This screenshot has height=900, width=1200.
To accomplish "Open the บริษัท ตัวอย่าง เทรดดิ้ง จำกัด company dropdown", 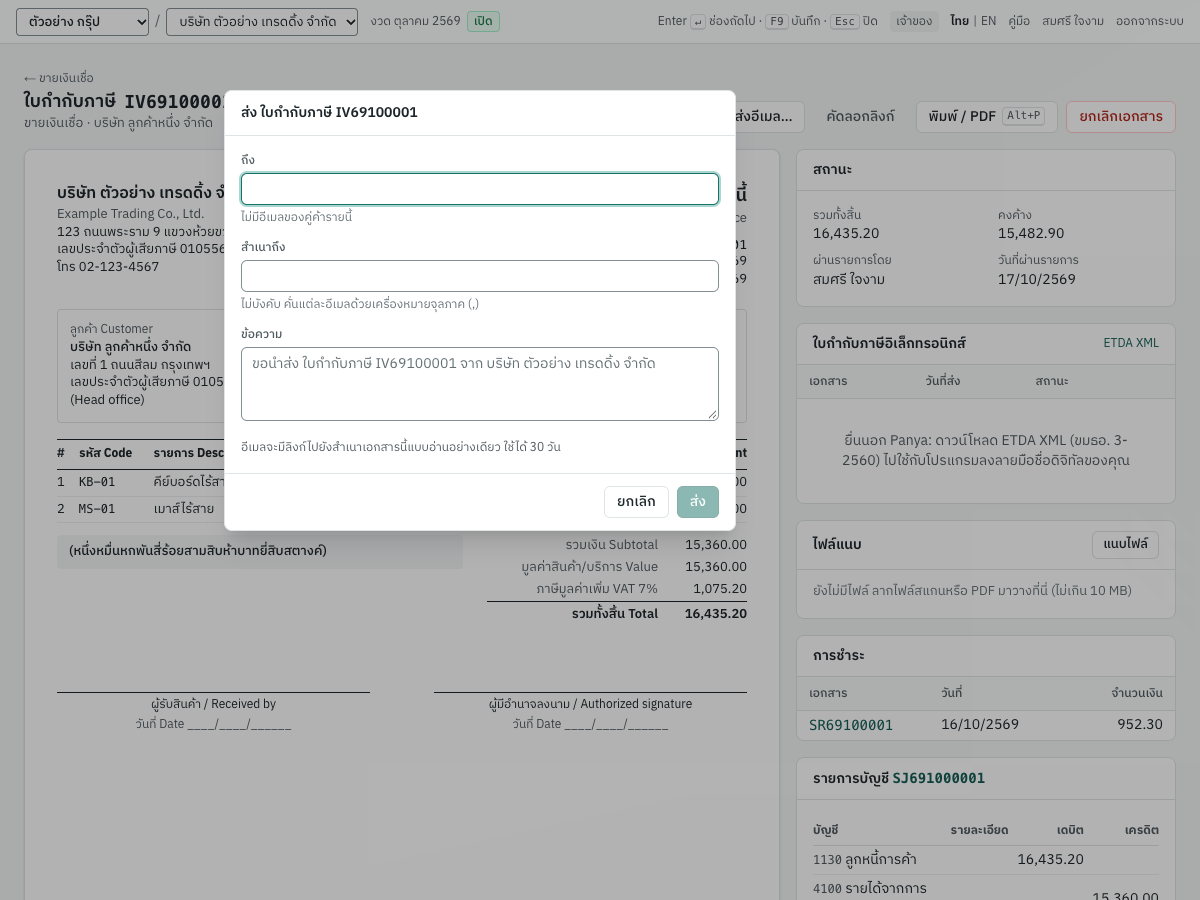I will [x=262, y=21].
